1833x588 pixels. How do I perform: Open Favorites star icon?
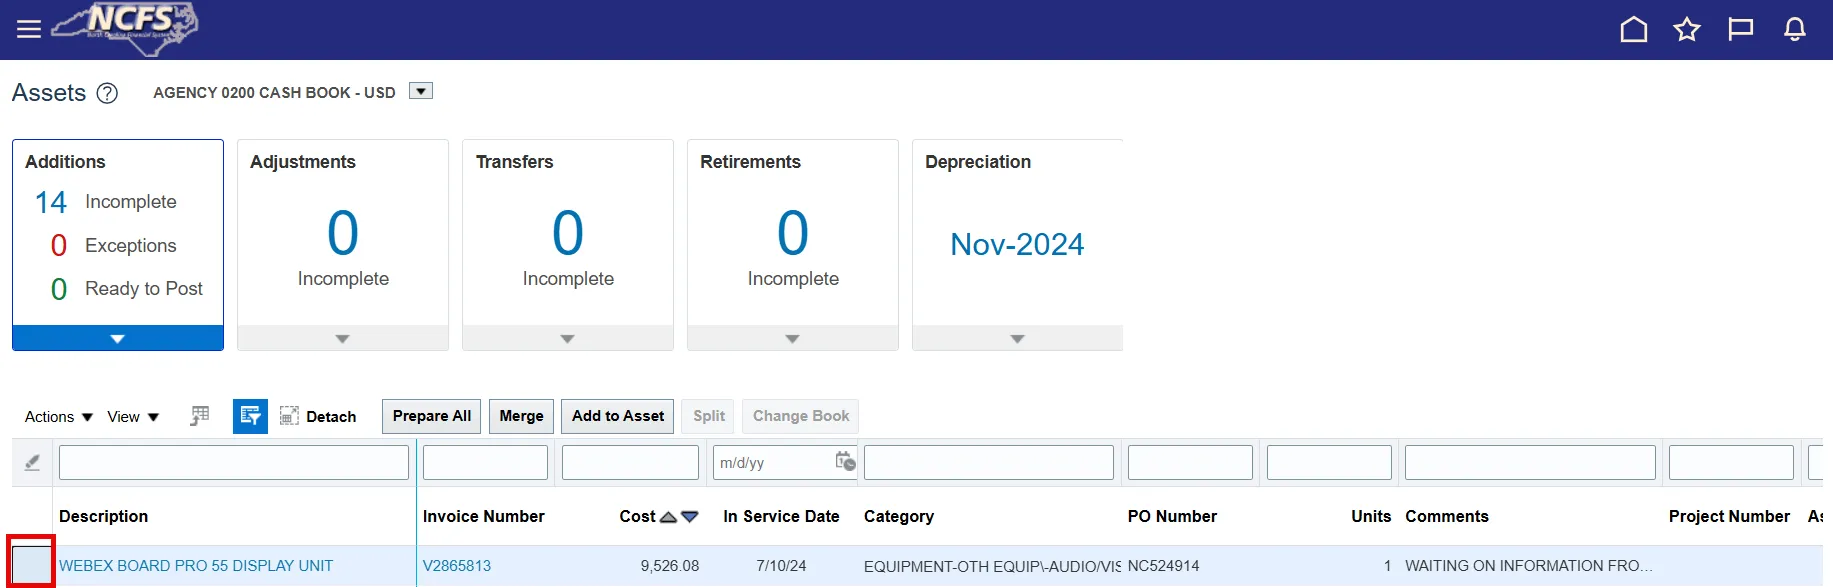coord(1687,30)
